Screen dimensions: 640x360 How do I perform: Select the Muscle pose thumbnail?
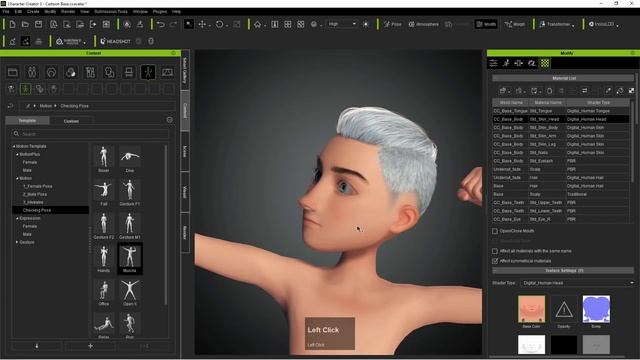click(130, 259)
